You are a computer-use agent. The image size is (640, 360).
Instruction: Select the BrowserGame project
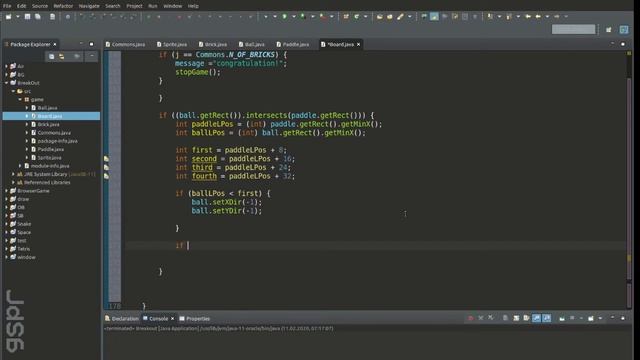pyautogui.click(x=33, y=191)
